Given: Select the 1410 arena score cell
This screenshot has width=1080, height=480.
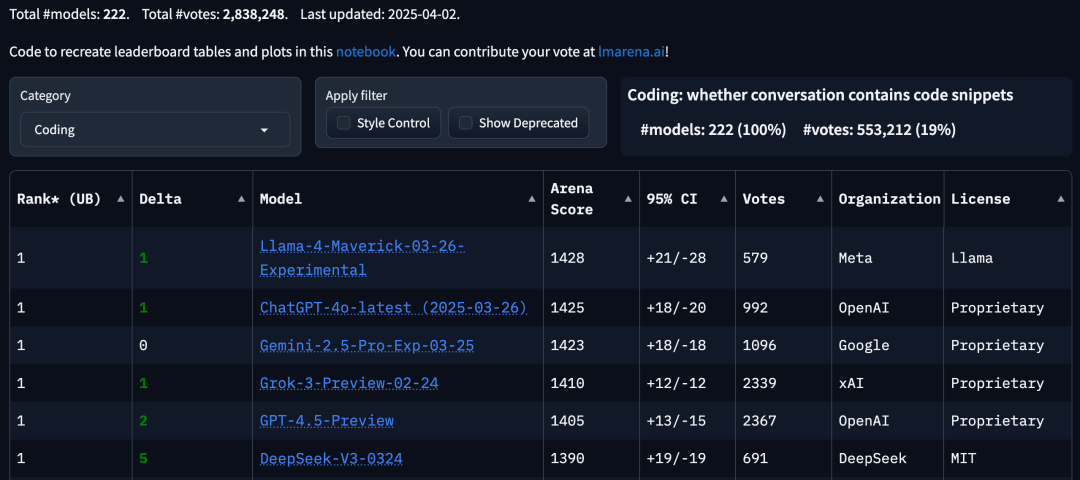Looking at the screenshot, I should pos(591,383).
